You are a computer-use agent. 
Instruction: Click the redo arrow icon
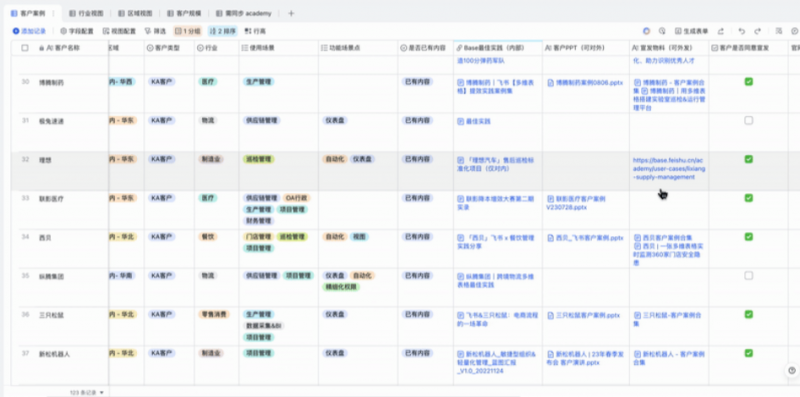[758, 31]
